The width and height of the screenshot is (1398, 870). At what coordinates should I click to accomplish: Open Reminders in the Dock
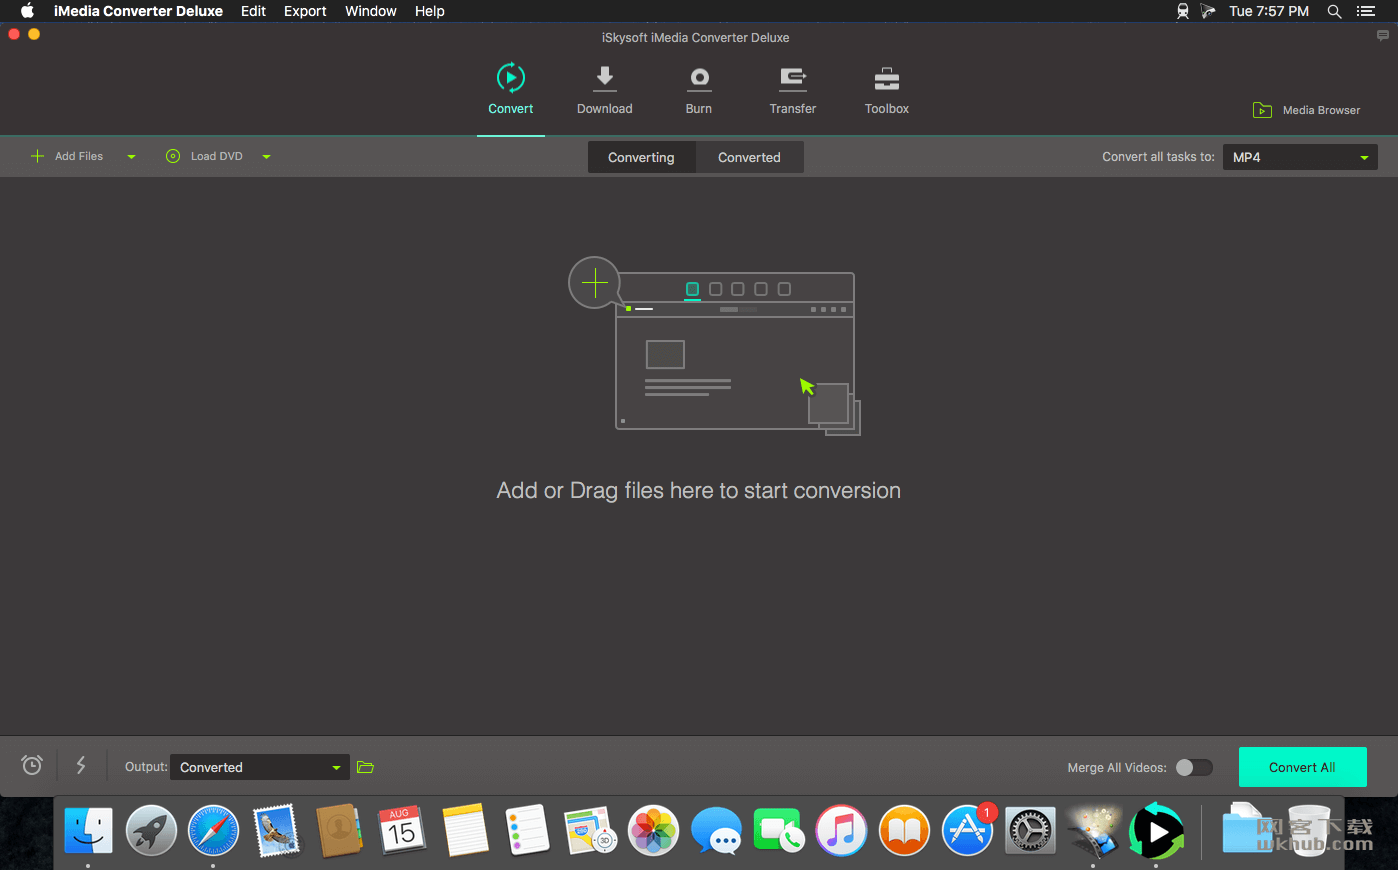(528, 831)
